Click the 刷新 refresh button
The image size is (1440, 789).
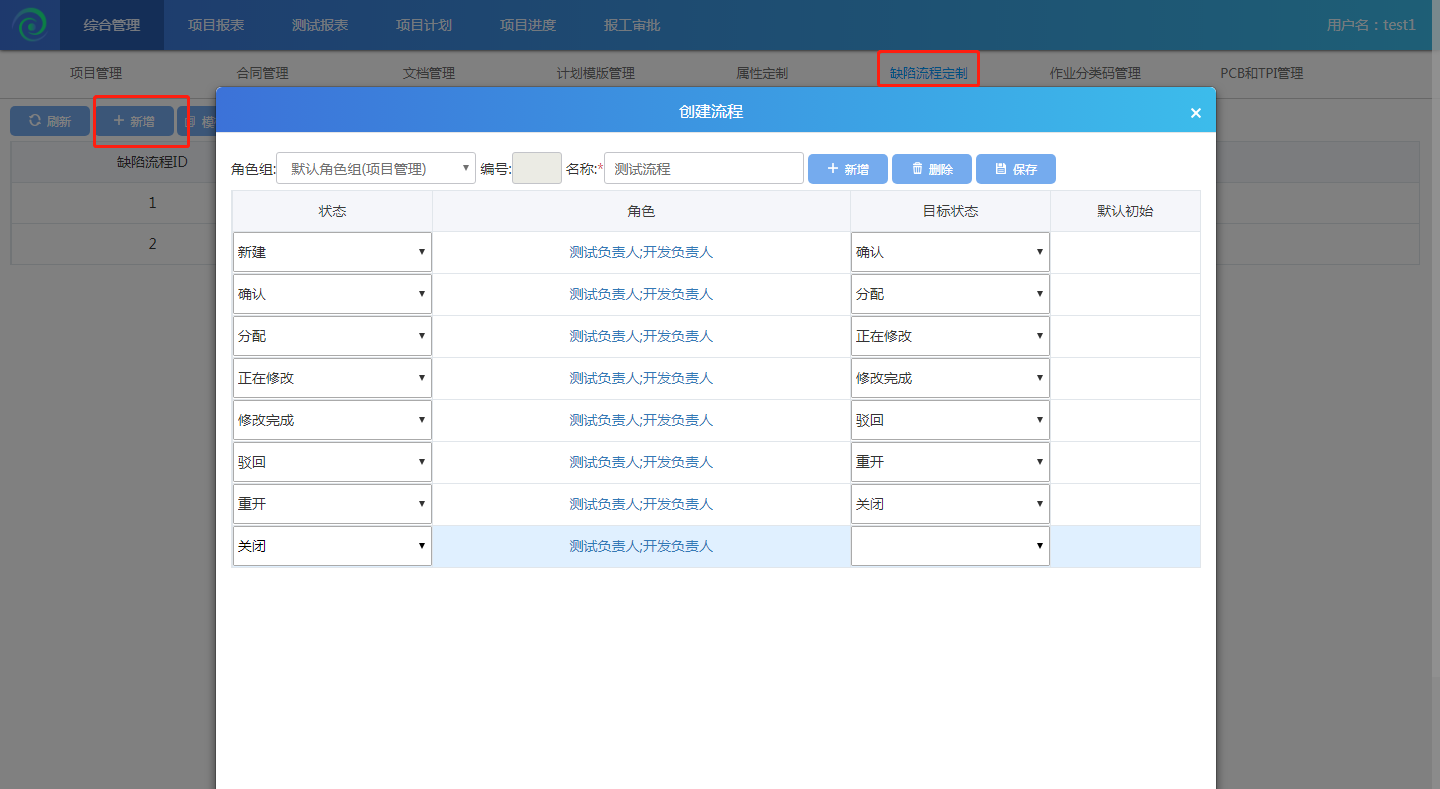[x=50, y=121]
